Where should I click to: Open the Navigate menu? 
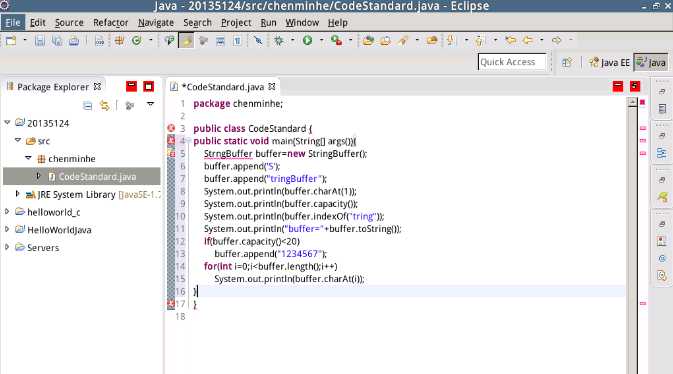(x=156, y=23)
